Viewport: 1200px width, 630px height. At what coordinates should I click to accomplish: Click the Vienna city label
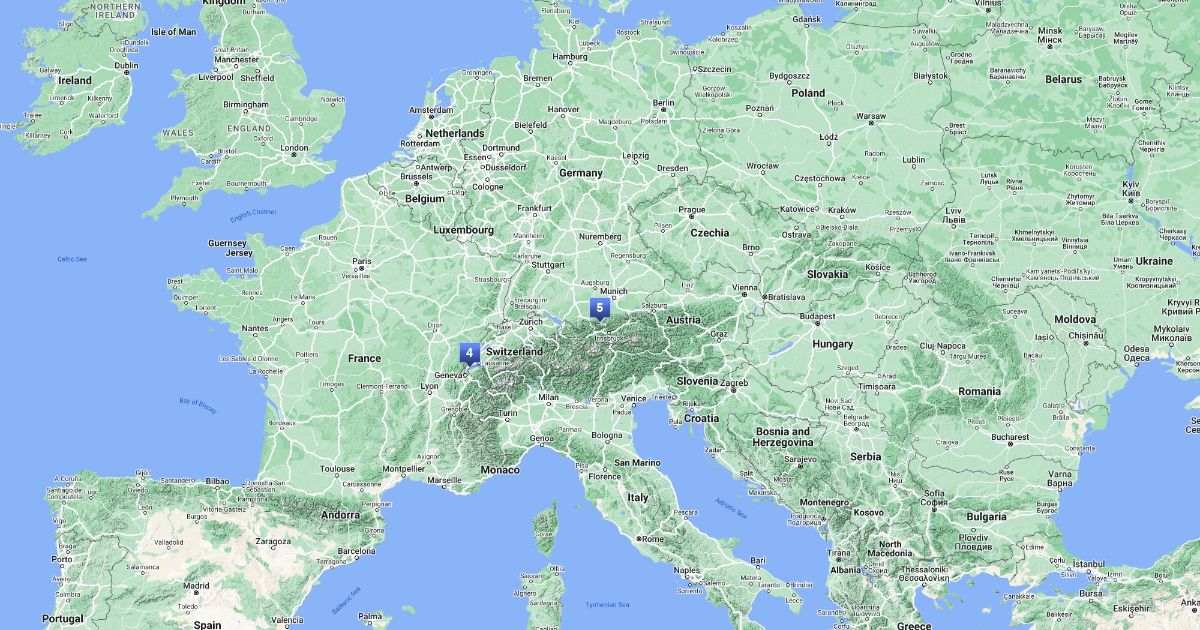(745, 288)
